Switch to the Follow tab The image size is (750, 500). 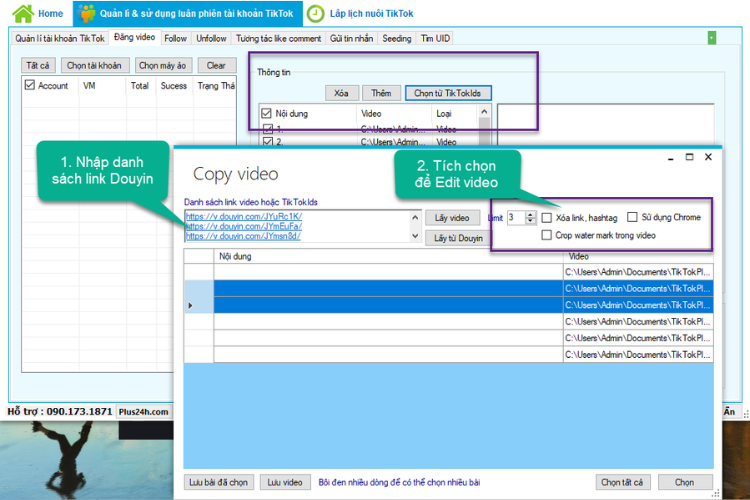[x=176, y=38]
